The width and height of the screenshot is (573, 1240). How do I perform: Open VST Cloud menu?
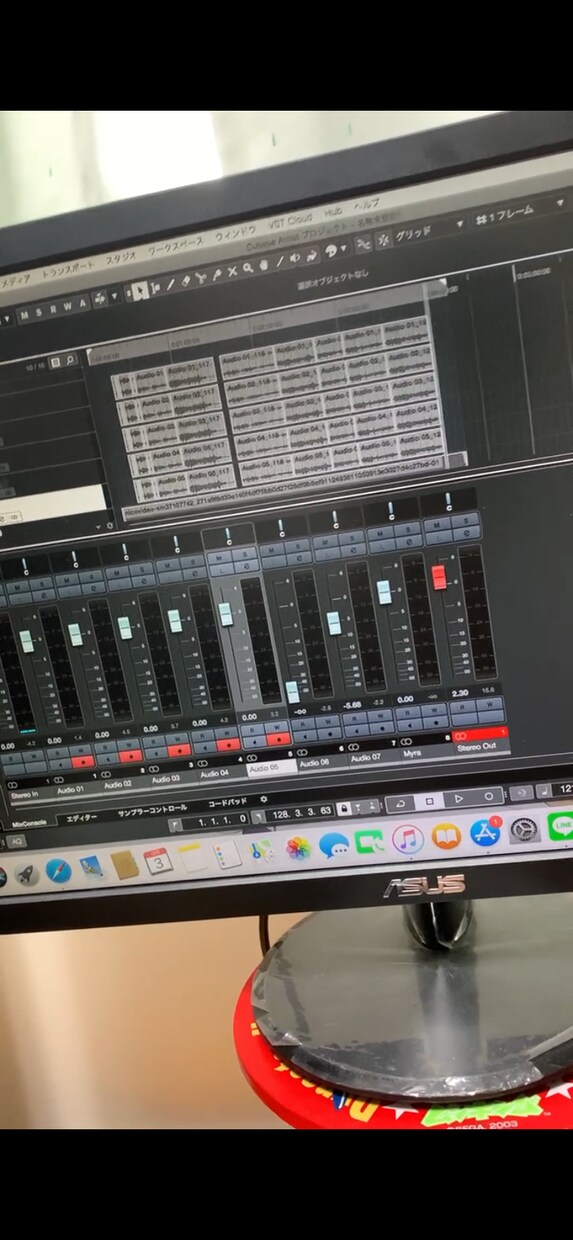click(x=291, y=223)
